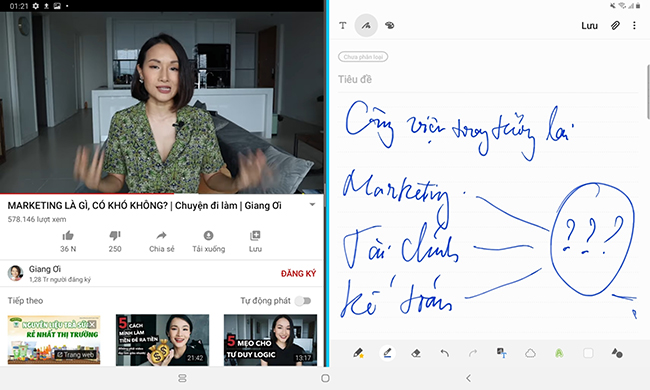Open the attachment paperclip in Notes
Screen dimensions: 650x390
[x=615, y=26]
